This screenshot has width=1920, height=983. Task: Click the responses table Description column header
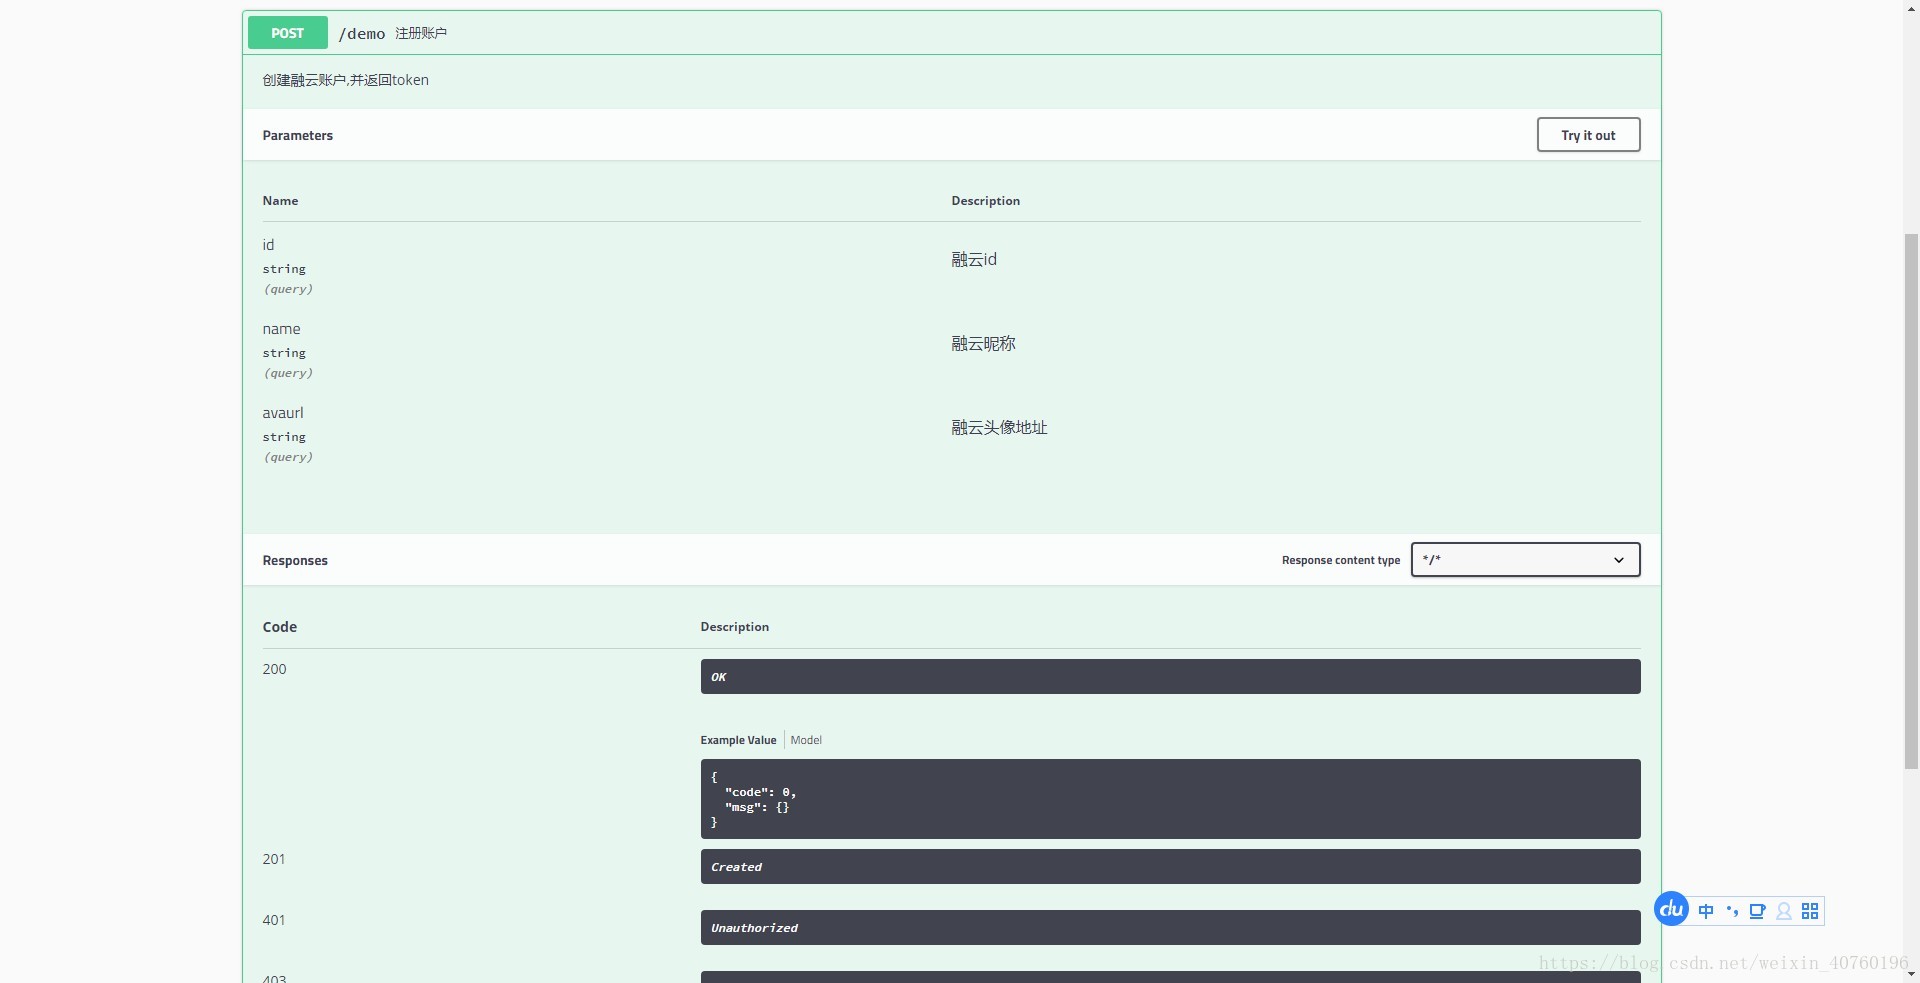tap(734, 627)
